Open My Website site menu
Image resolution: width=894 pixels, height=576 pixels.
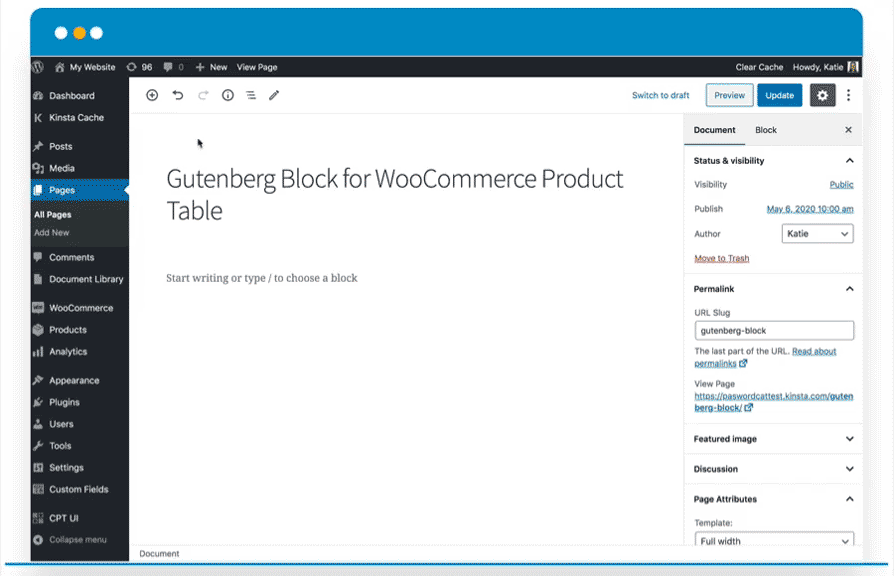point(85,67)
